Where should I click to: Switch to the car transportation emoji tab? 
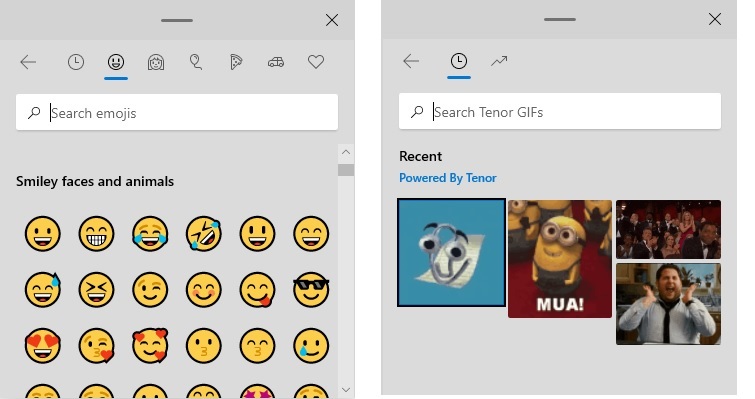click(x=276, y=62)
